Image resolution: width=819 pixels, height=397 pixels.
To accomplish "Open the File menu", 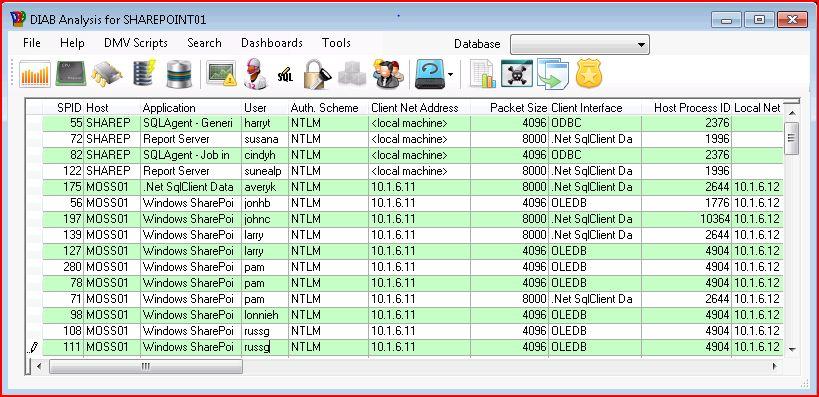I will [32, 43].
